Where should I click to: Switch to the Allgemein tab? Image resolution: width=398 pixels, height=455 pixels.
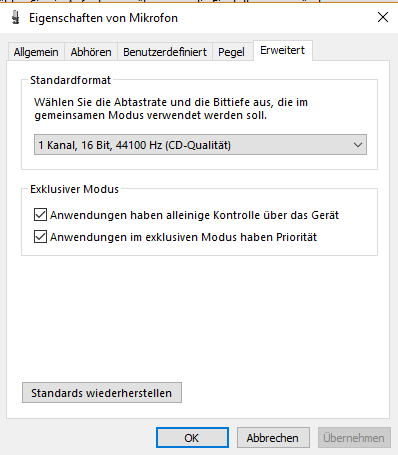click(36, 52)
